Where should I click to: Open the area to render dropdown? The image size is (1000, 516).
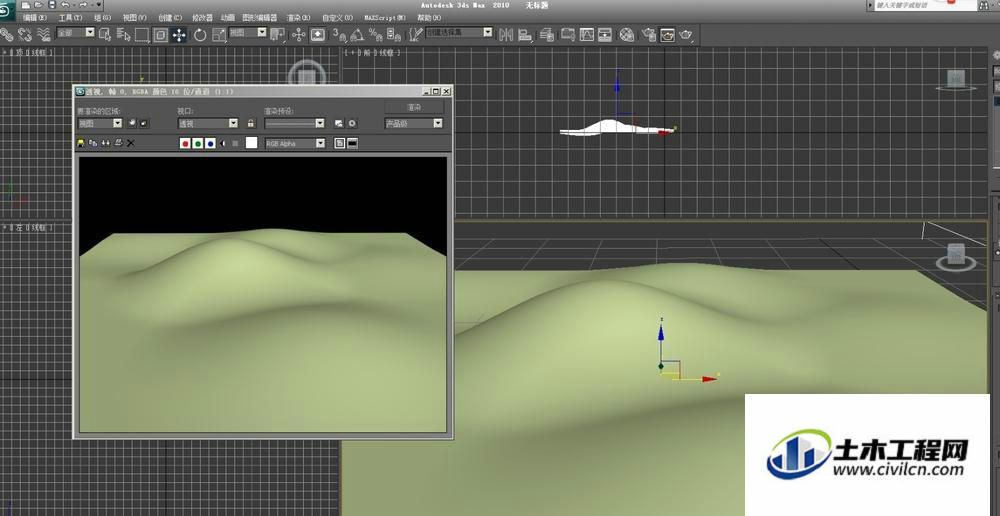(99, 123)
